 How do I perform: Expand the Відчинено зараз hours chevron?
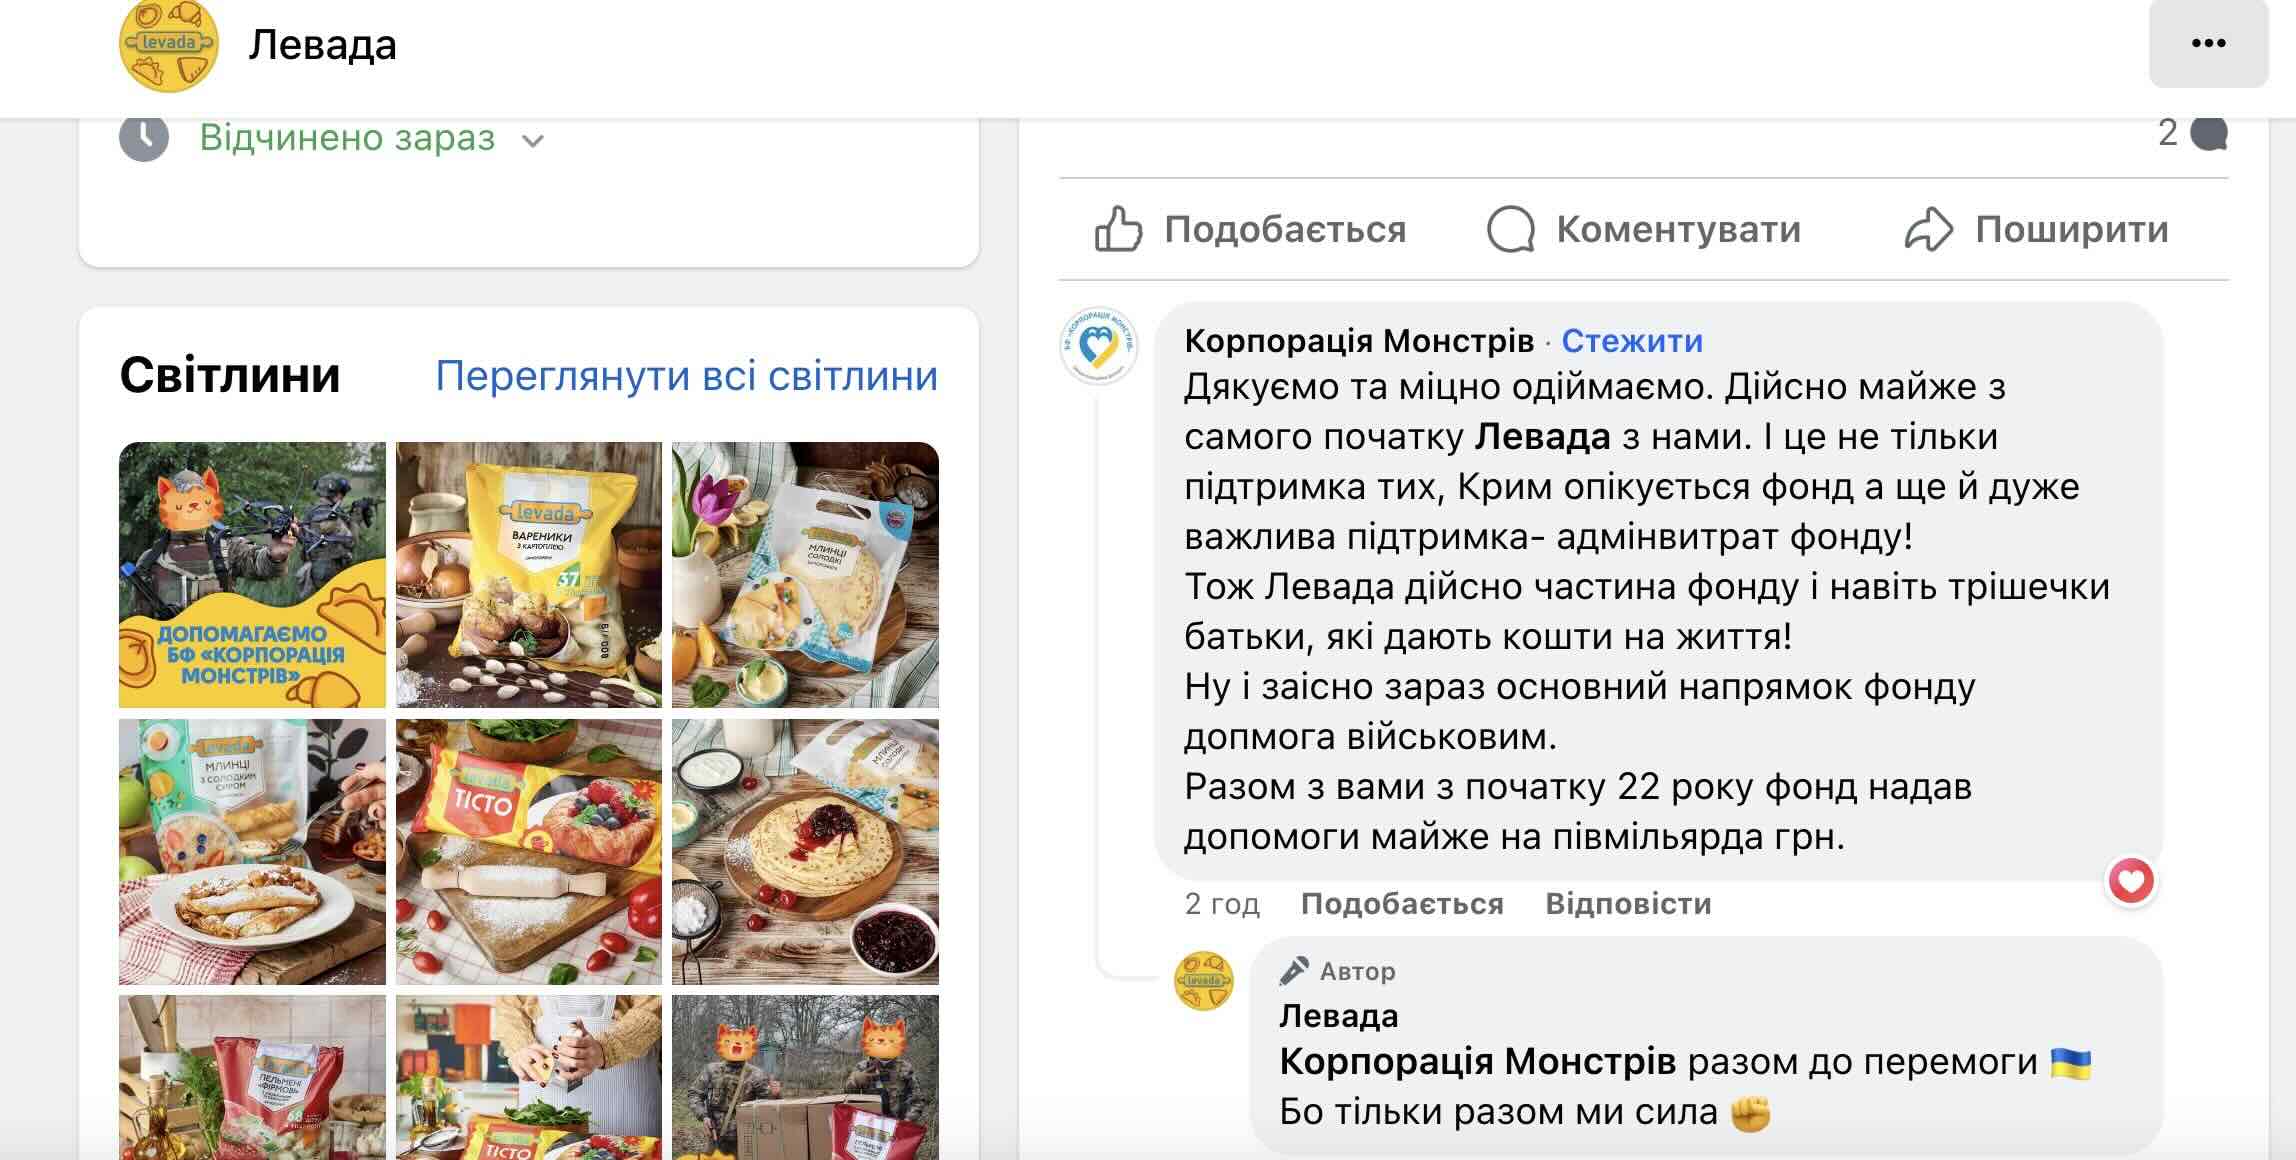click(x=533, y=140)
